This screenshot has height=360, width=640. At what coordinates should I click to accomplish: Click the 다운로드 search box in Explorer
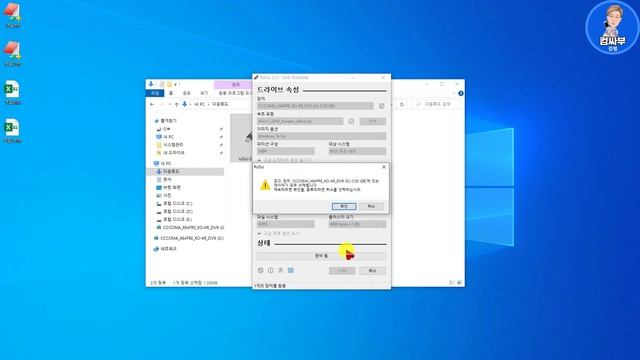[x=436, y=104]
